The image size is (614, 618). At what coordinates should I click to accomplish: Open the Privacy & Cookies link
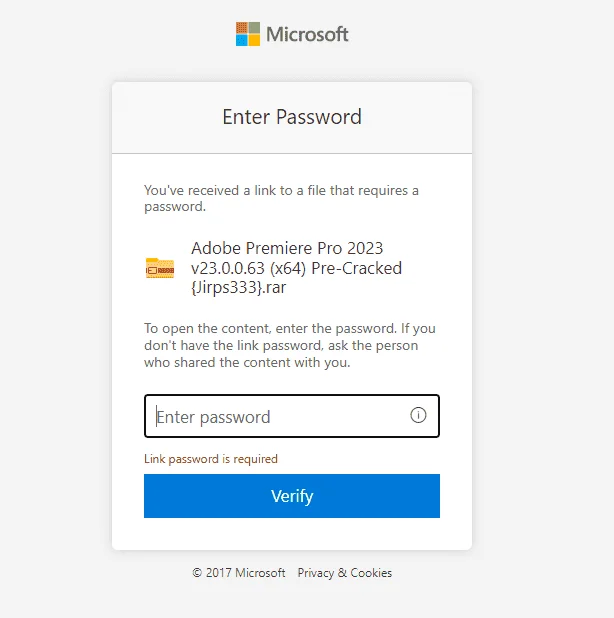coord(345,573)
